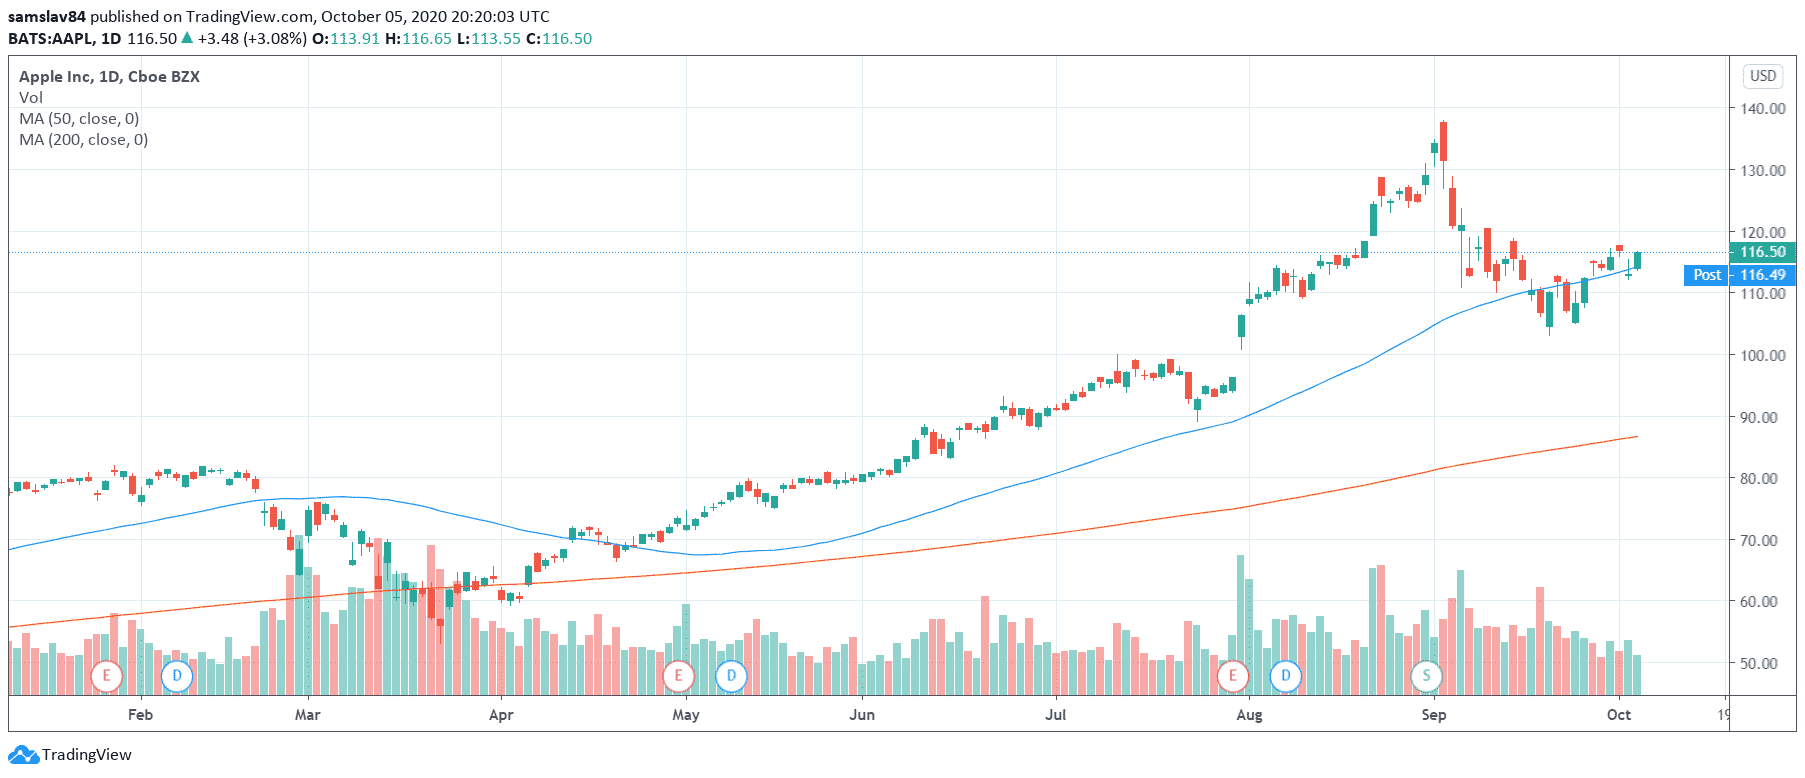Open the USD currency selector
1805x778 pixels.
click(1762, 76)
